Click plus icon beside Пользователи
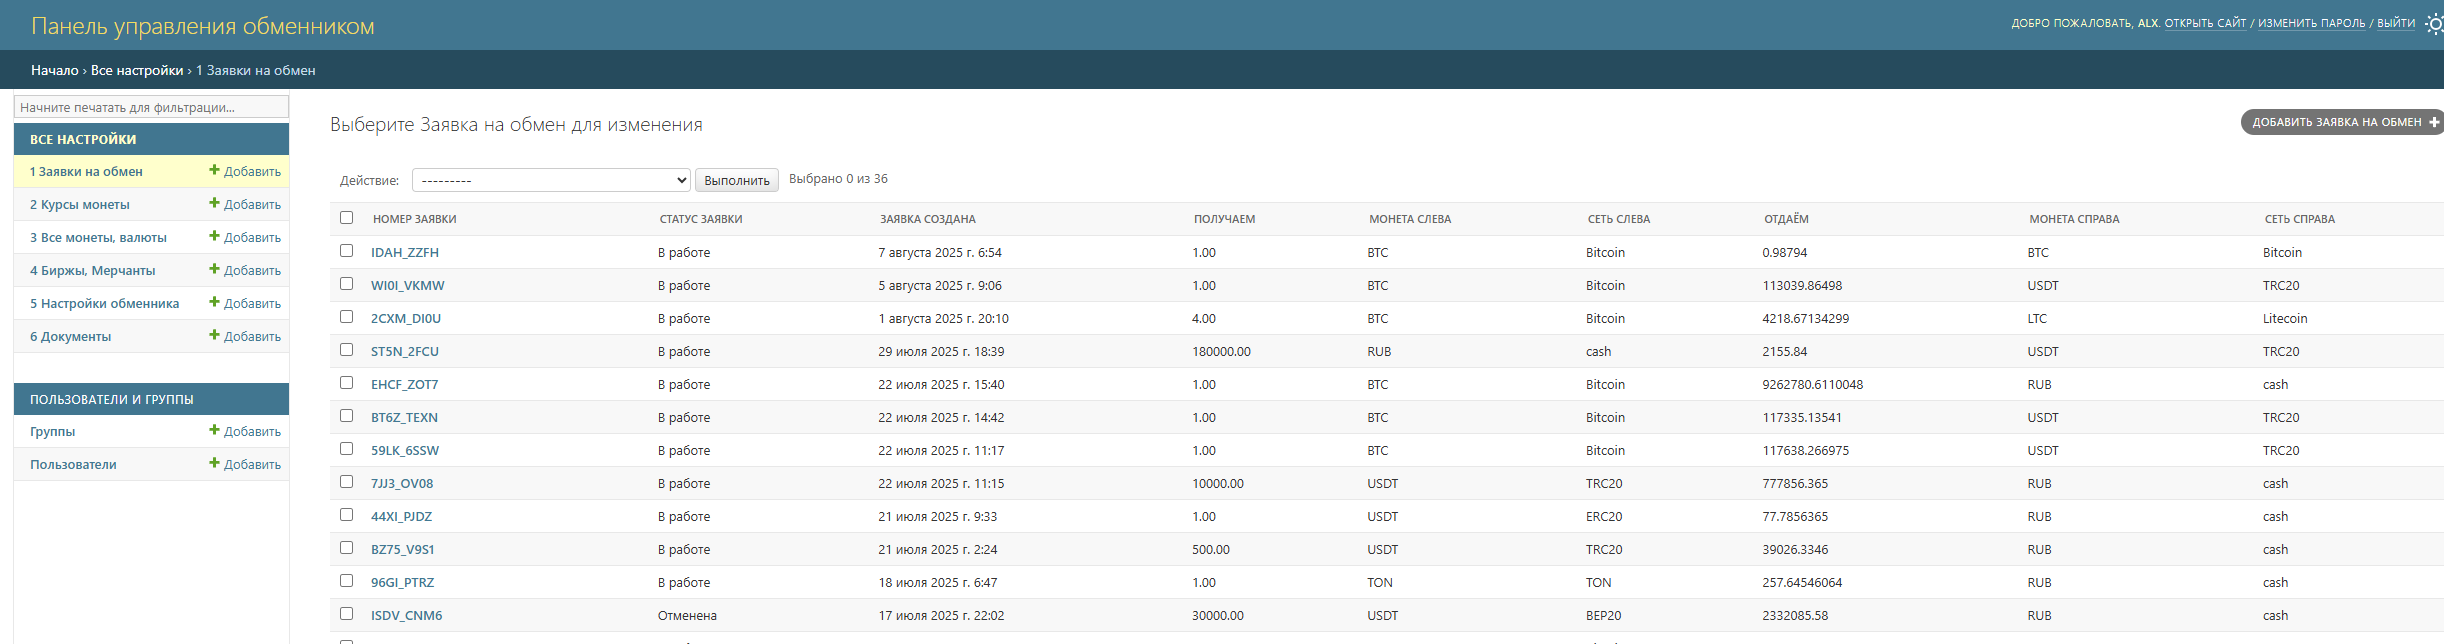 (214, 464)
